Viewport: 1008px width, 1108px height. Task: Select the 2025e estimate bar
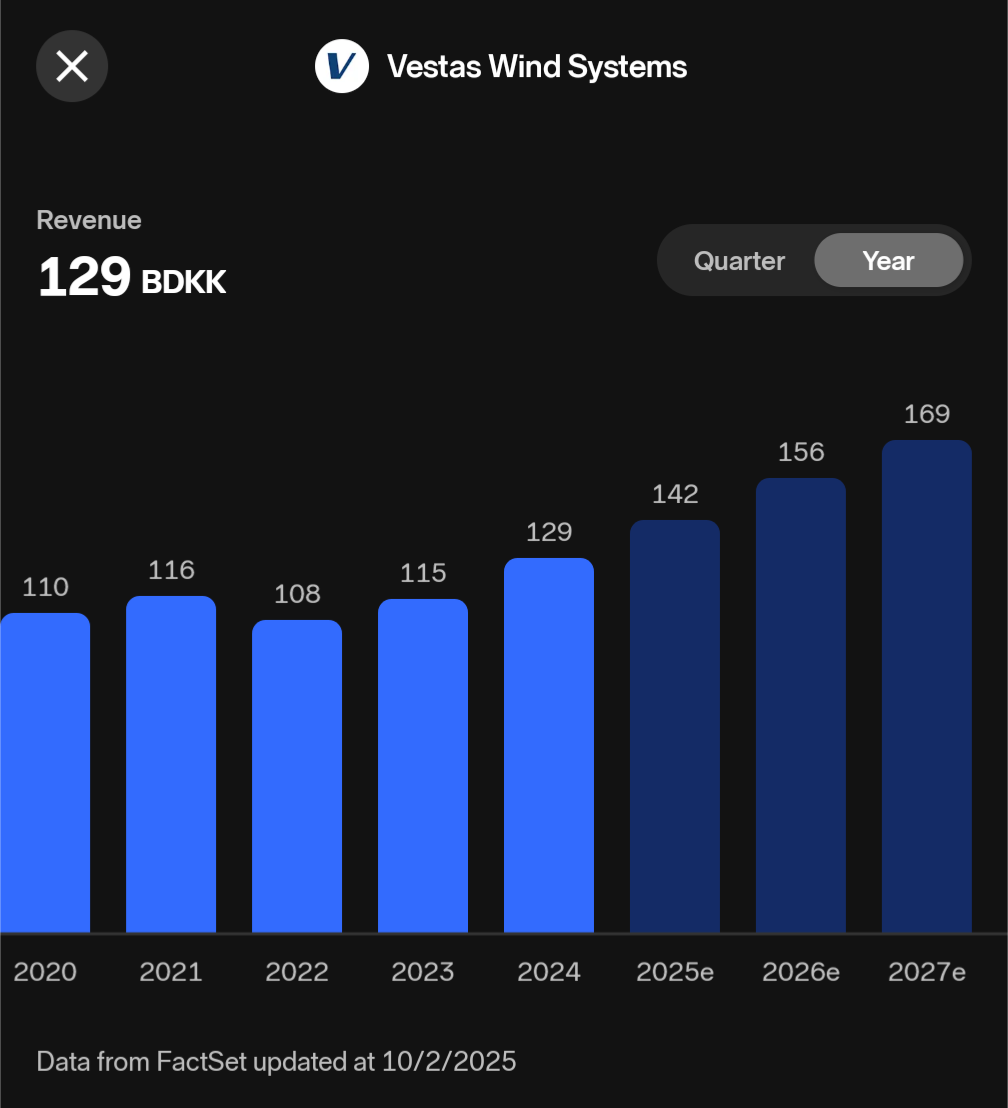(x=675, y=726)
